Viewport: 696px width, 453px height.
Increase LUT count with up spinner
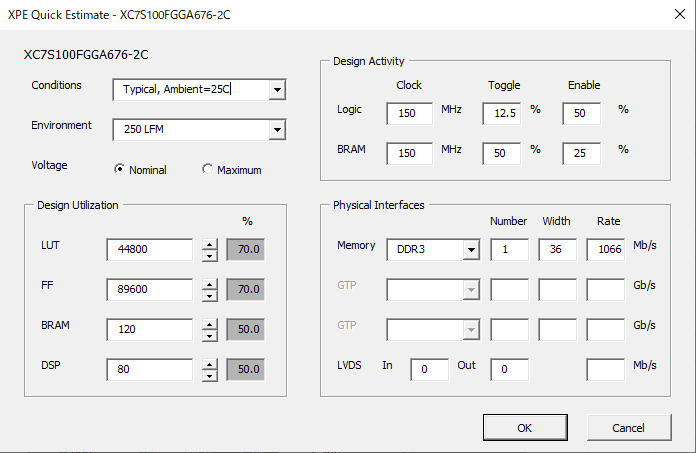(x=210, y=244)
